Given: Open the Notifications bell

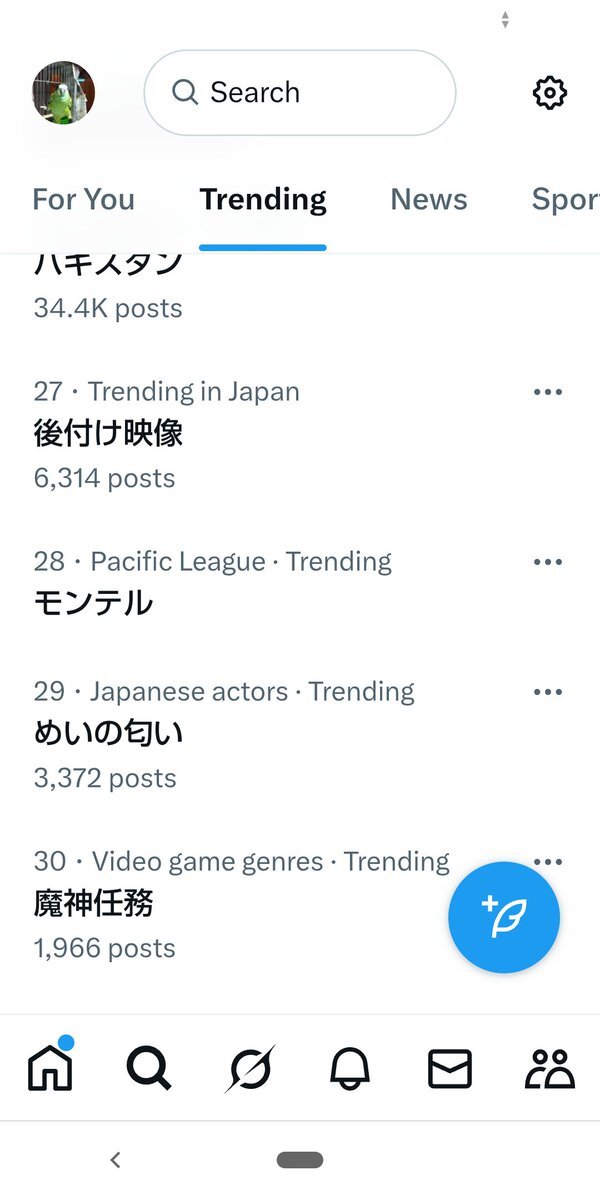Looking at the screenshot, I should pos(349,1068).
